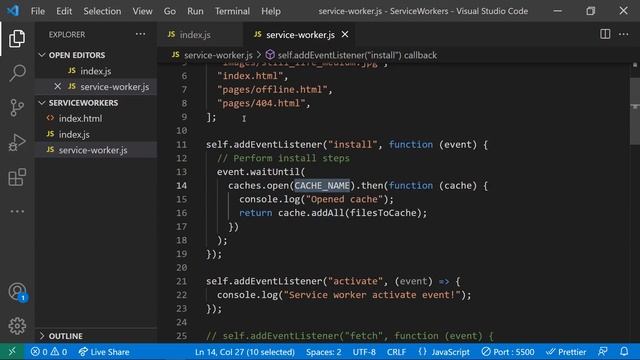Click the EXPLORER panel title
The image size is (640, 360).
(x=67, y=35)
